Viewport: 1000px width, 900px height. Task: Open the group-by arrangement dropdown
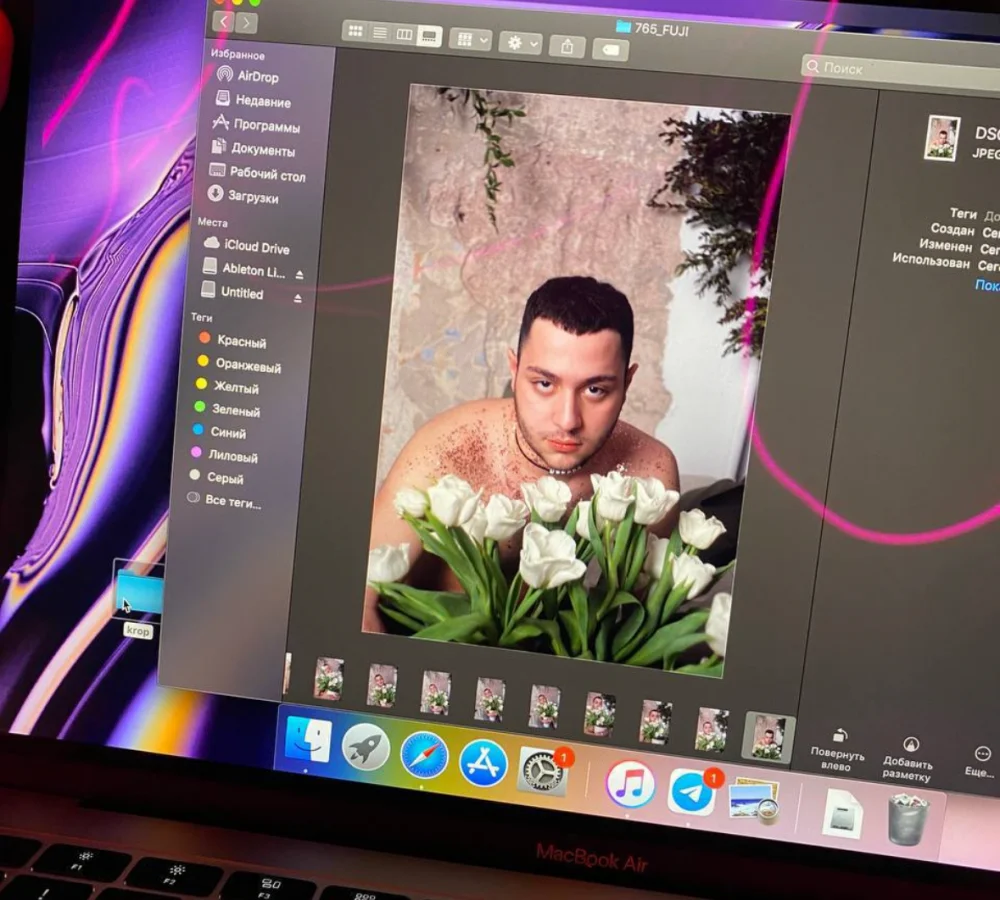471,40
